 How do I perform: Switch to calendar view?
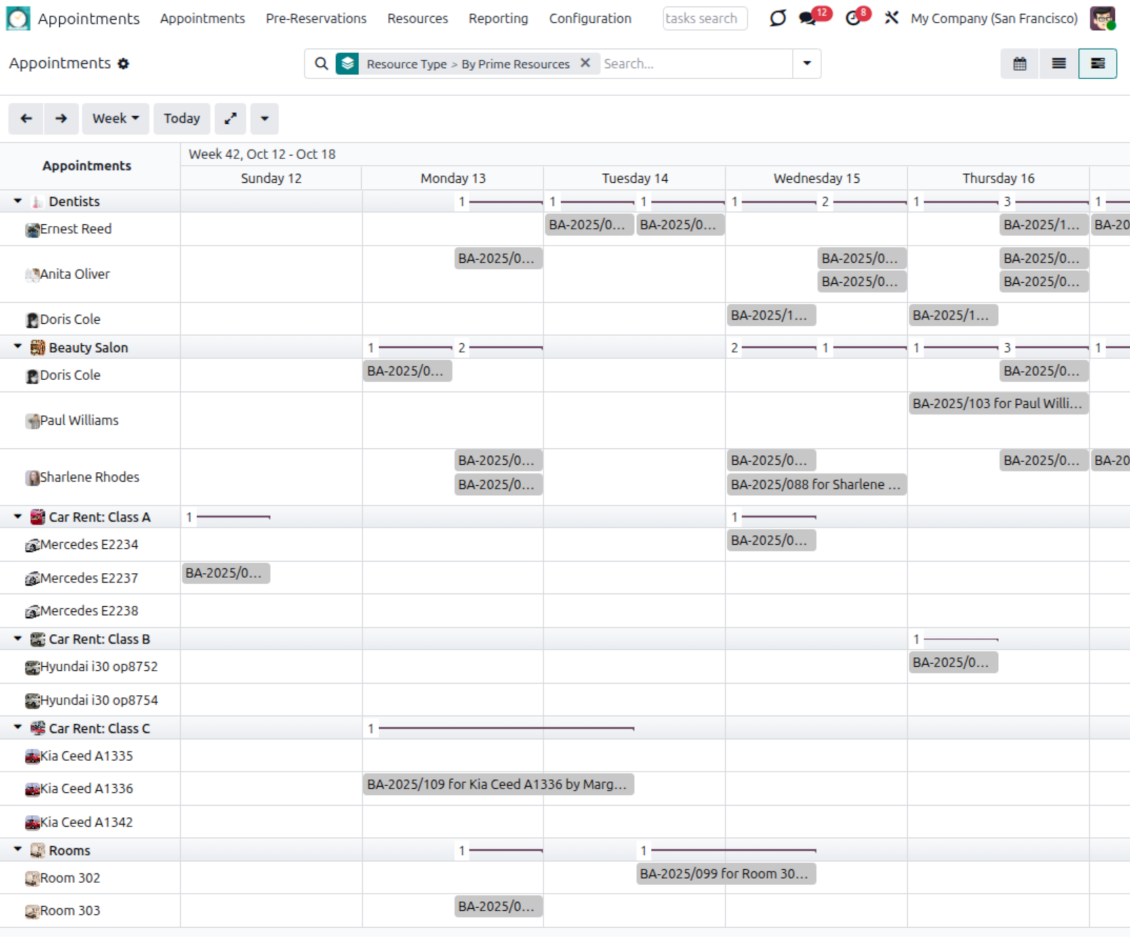pos(1020,64)
